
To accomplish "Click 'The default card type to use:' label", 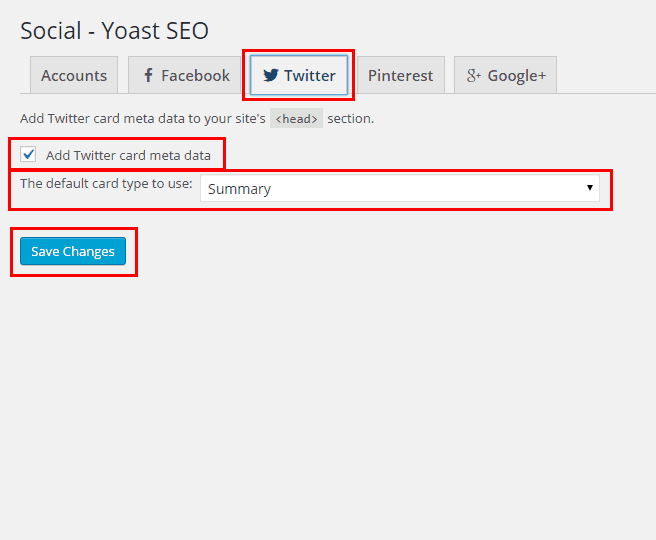I will (106, 183).
